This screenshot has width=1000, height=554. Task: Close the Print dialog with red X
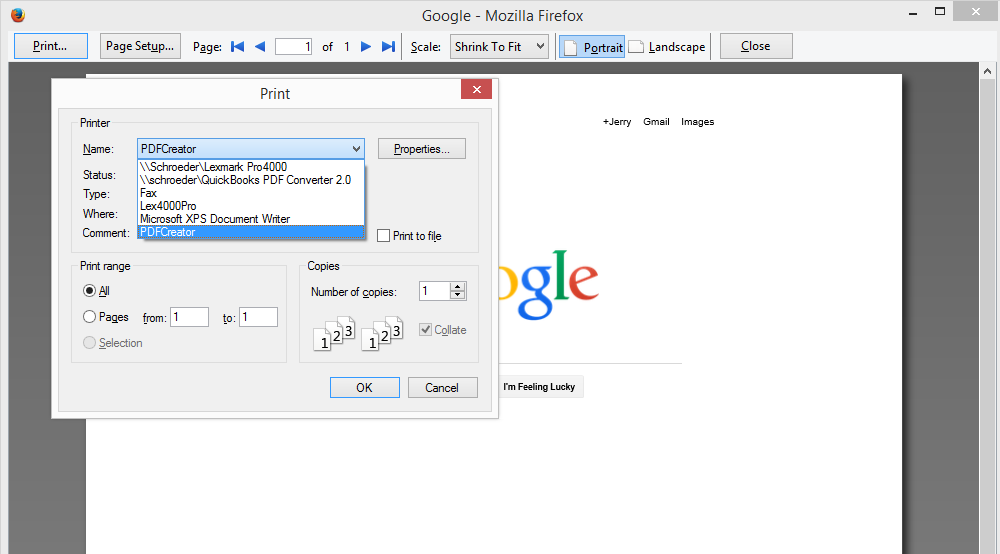(x=476, y=89)
